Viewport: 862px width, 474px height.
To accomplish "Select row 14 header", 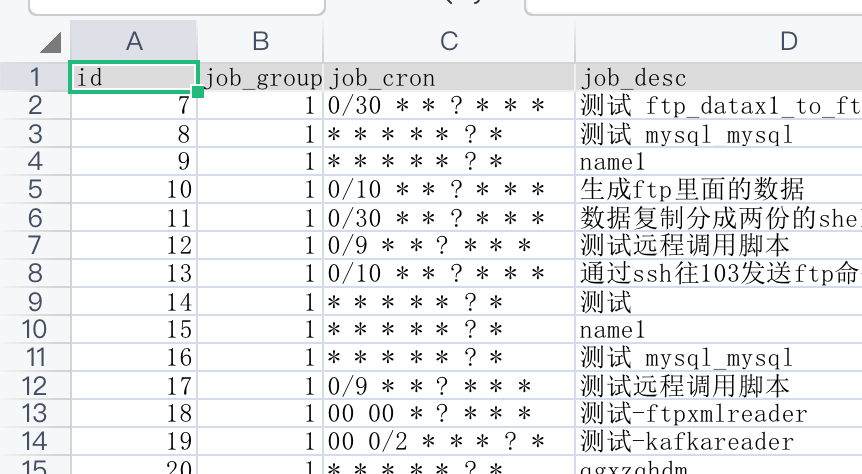I will point(35,441).
